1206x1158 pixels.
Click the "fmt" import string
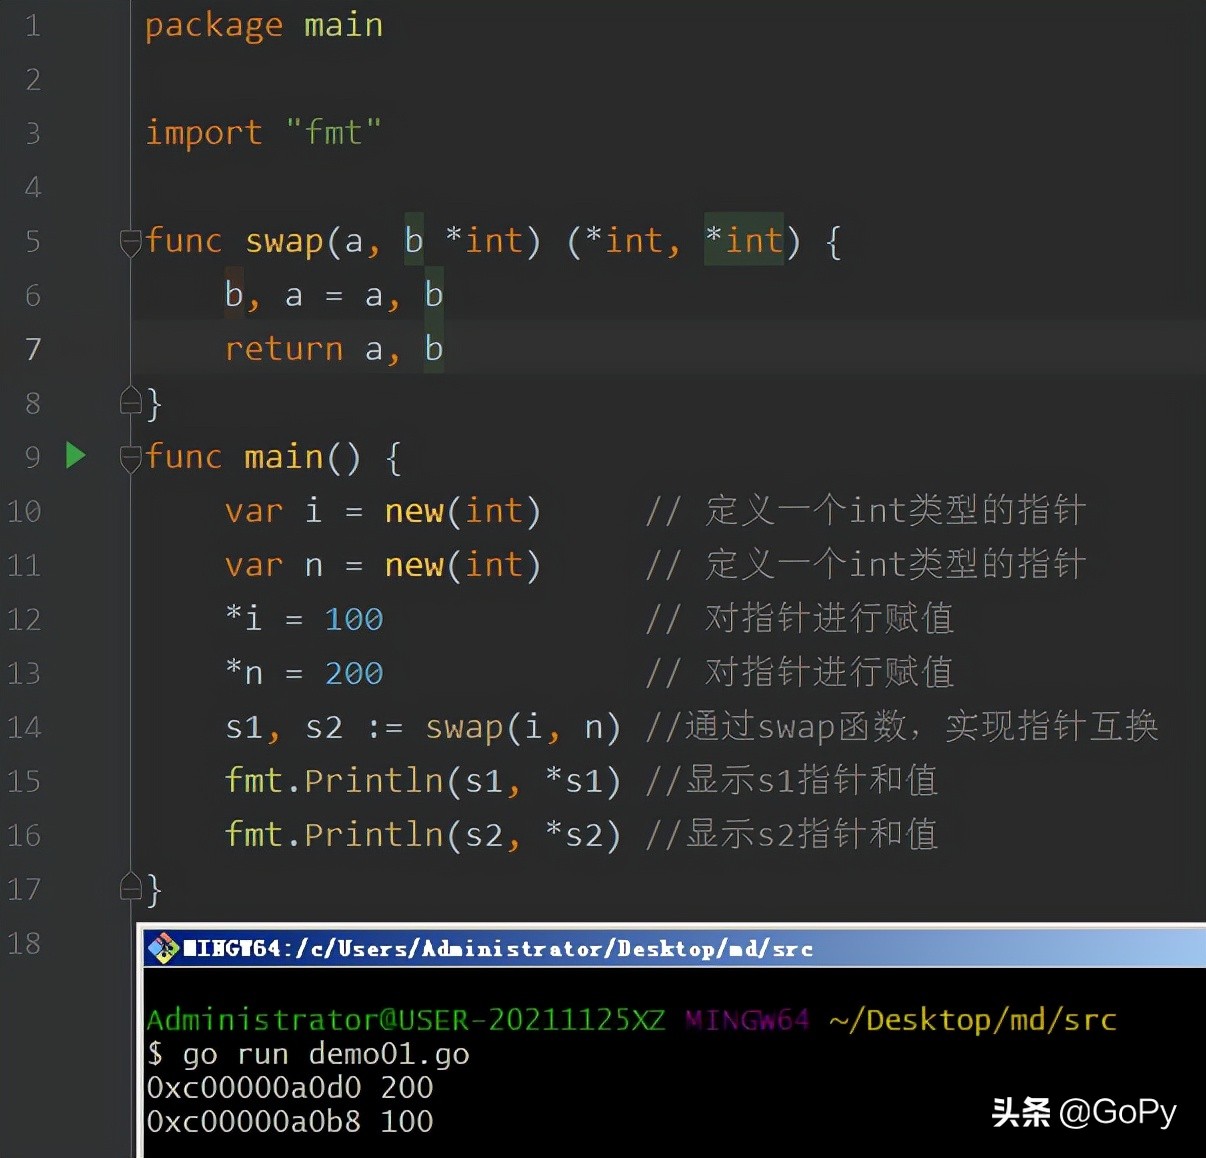click(333, 132)
